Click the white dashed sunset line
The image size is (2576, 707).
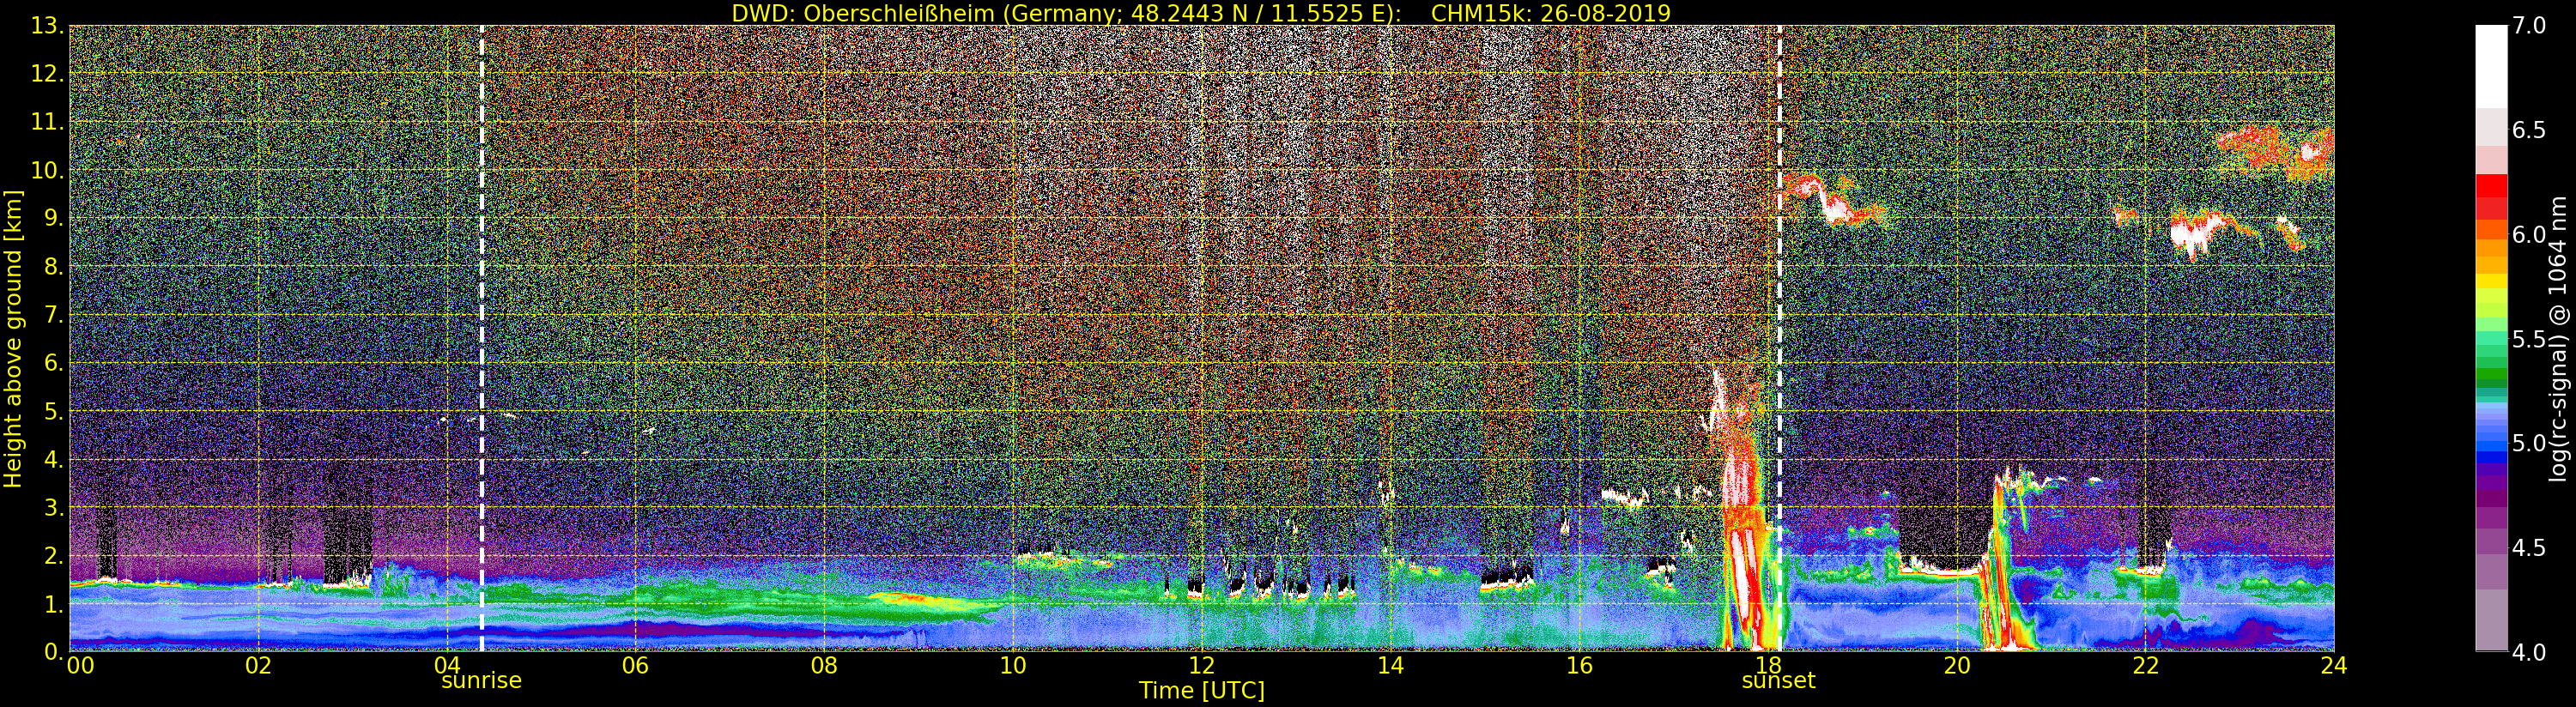pos(1780,300)
